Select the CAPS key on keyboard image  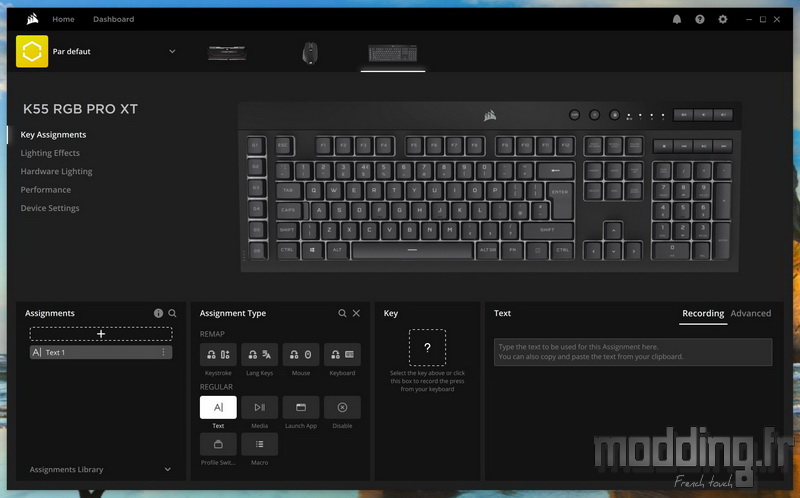click(290, 210)
